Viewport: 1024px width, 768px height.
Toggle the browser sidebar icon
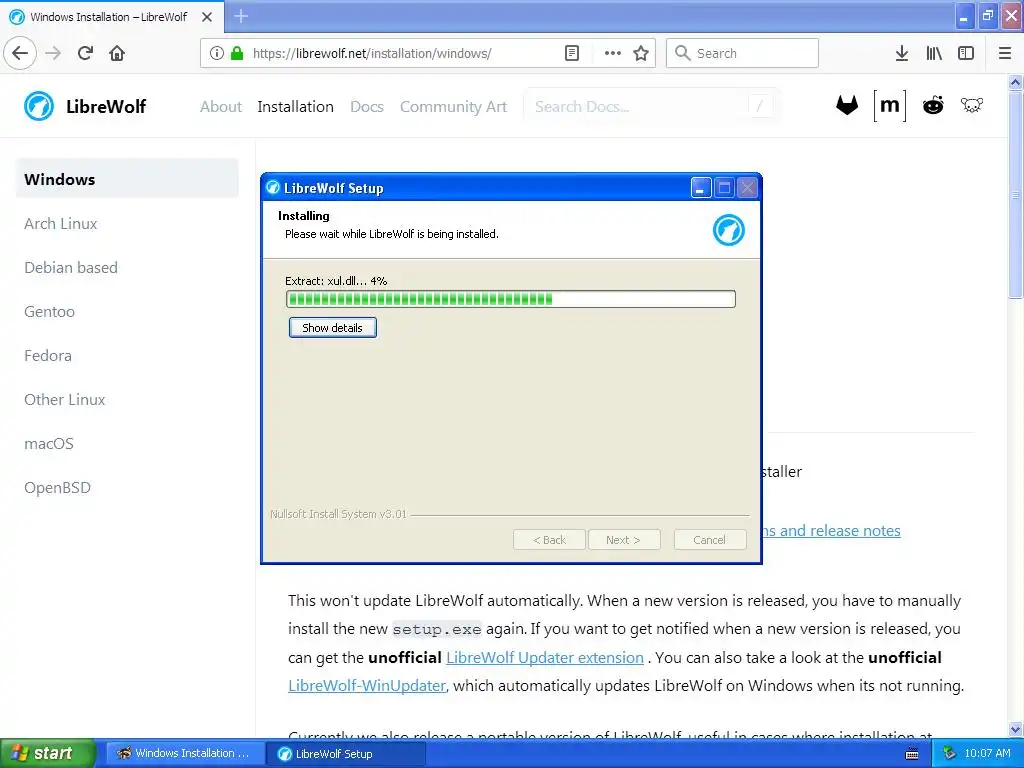click(966, 53)
